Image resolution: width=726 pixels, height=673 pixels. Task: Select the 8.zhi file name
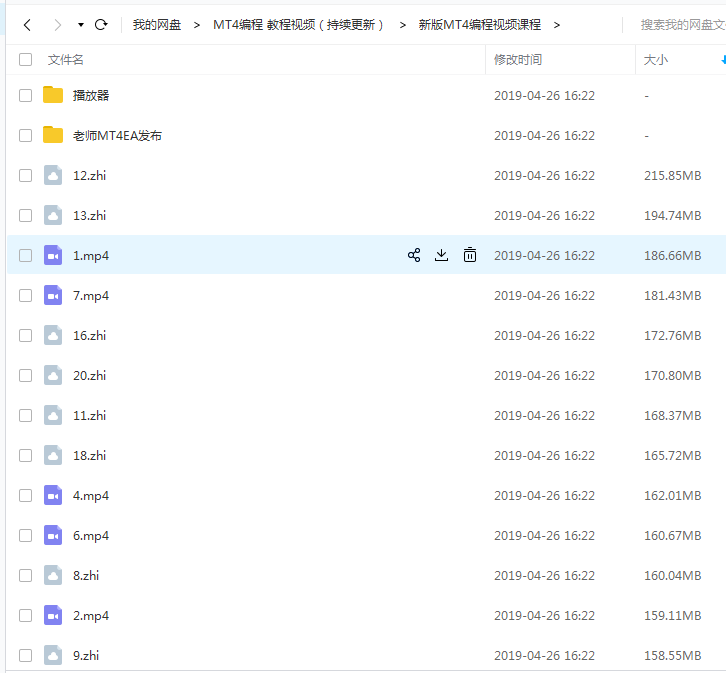coord(86,575)
